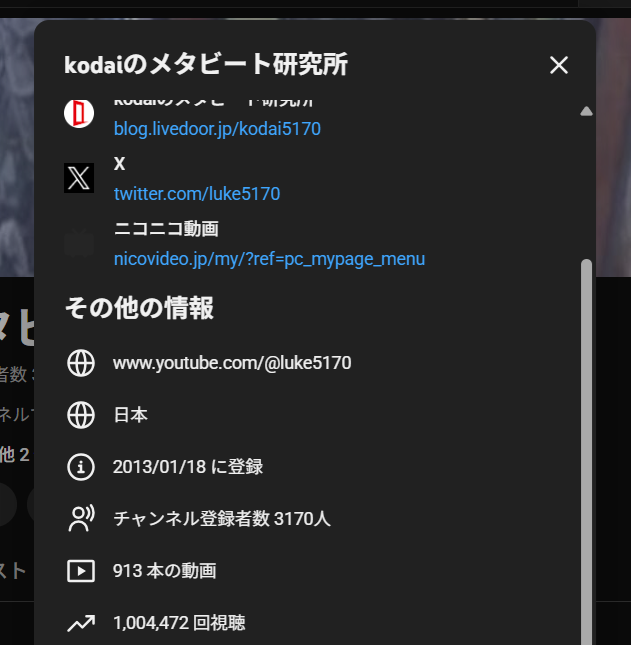Click the 2013/01/18 に登録 text
The height and width of the screenshot is (645, 631).
pyautogui.click(x=188, y=467)
